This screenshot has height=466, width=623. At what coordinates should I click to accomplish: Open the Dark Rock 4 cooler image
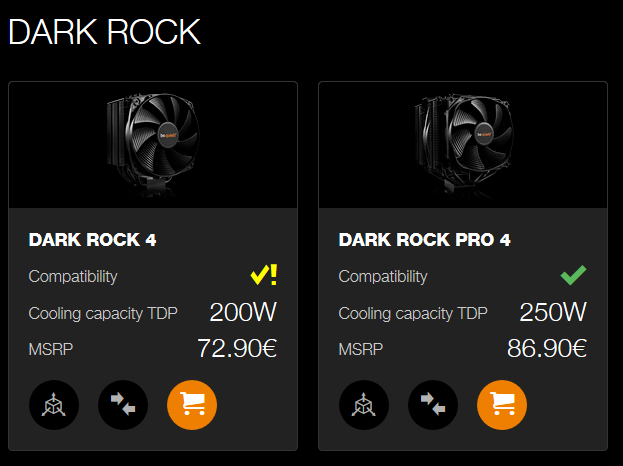click(x=153, y=145)
